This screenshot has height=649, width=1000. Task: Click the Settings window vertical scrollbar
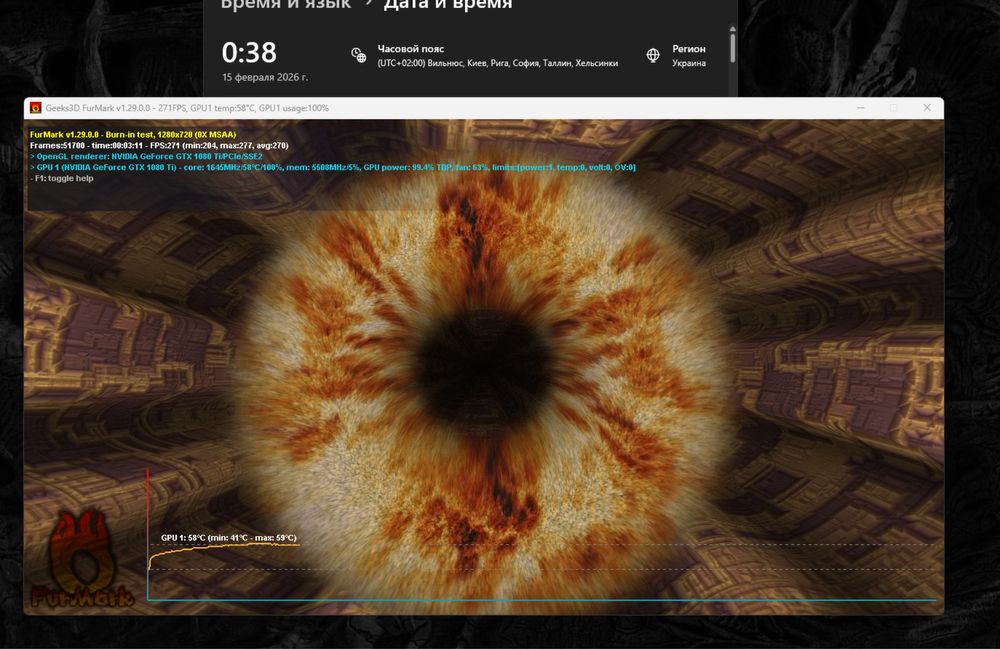click(x=733, y=47)
